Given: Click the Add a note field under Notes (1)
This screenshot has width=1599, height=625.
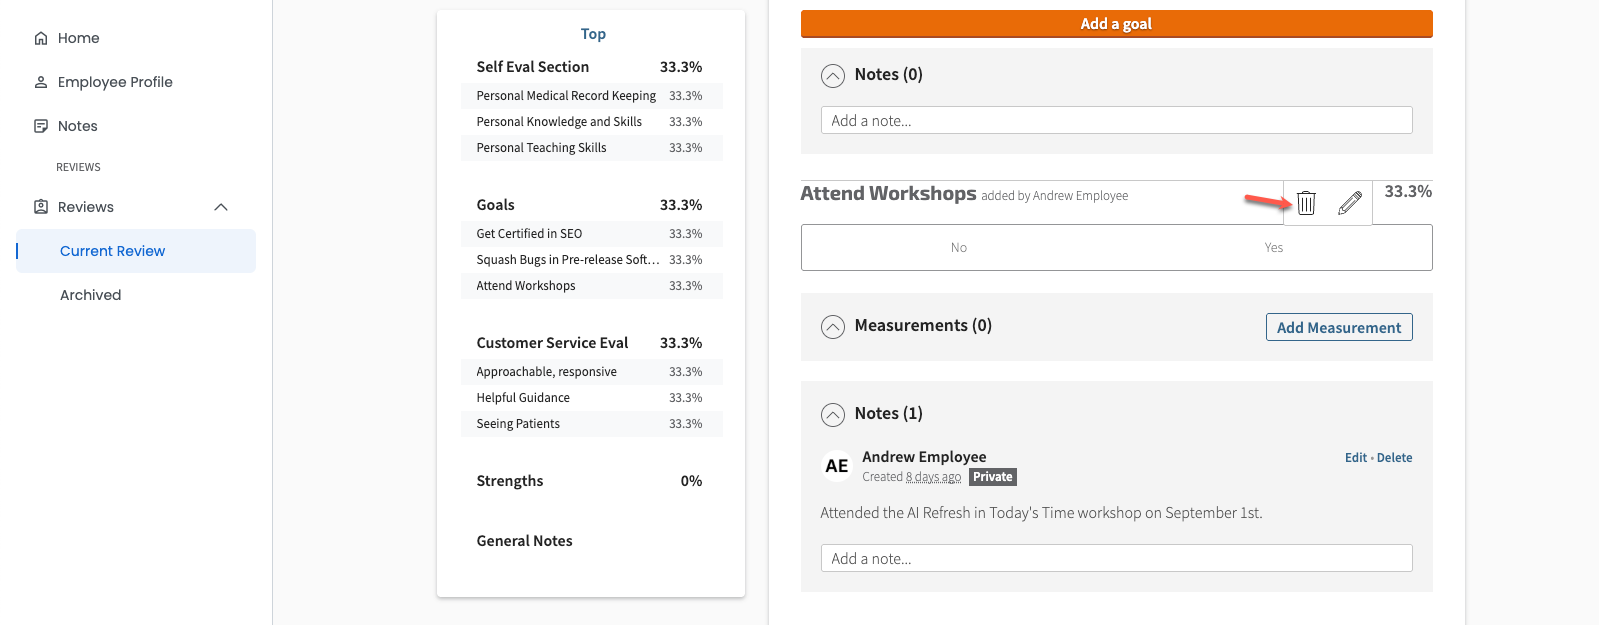Looking at the screenshot, I should click(1116, 558).
